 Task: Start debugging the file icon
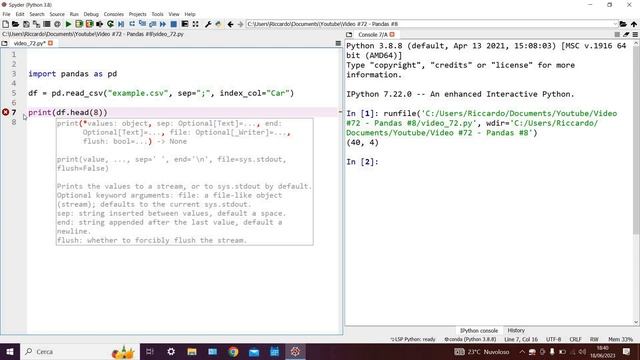(x=121, y=24)
